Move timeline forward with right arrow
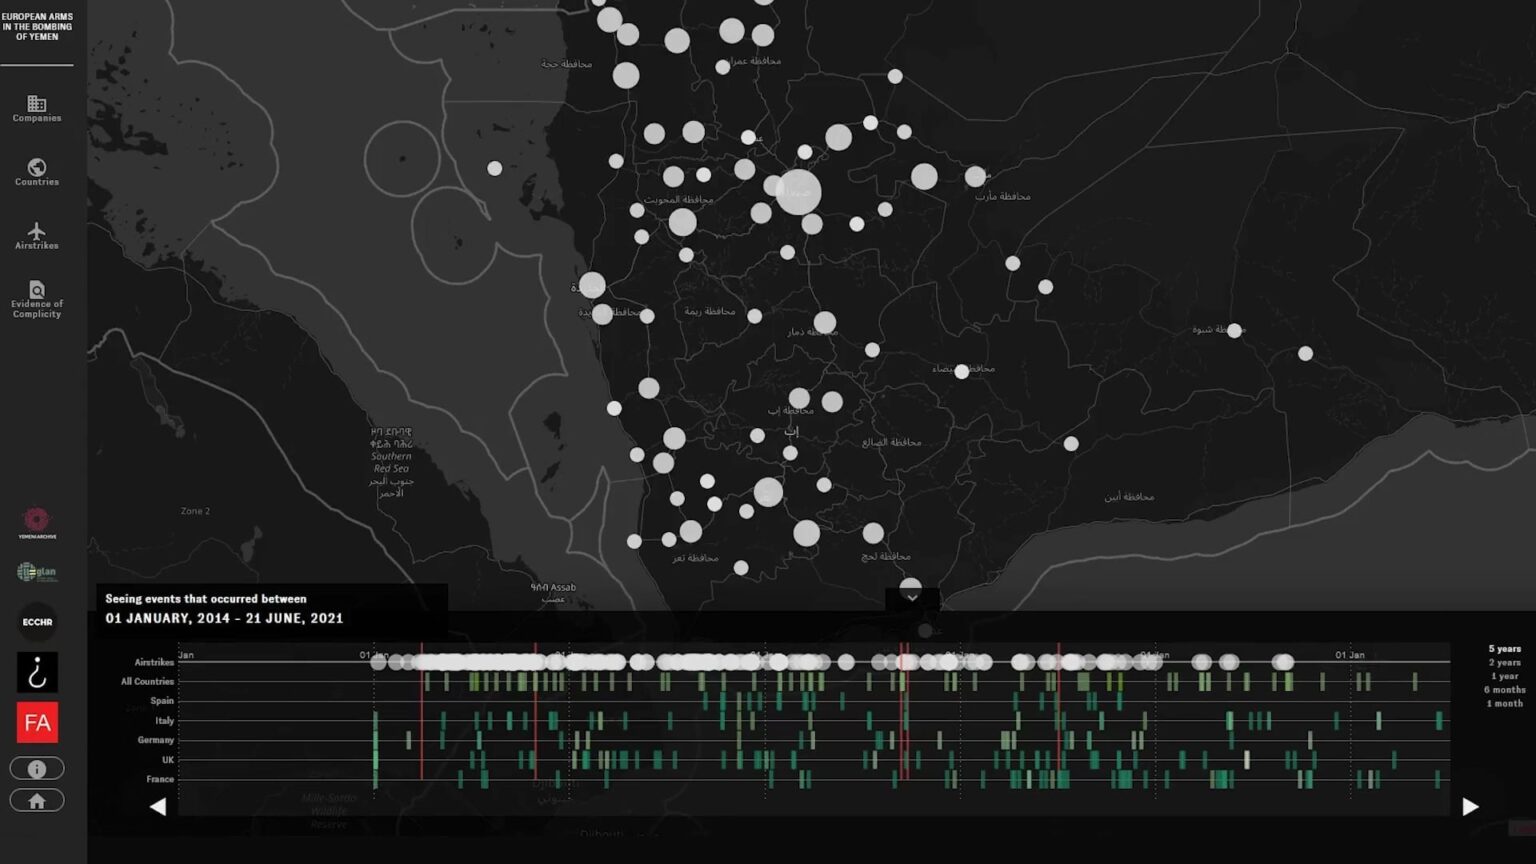Viewport: 1536px width, 864px height. click(x=1470, y=807)
